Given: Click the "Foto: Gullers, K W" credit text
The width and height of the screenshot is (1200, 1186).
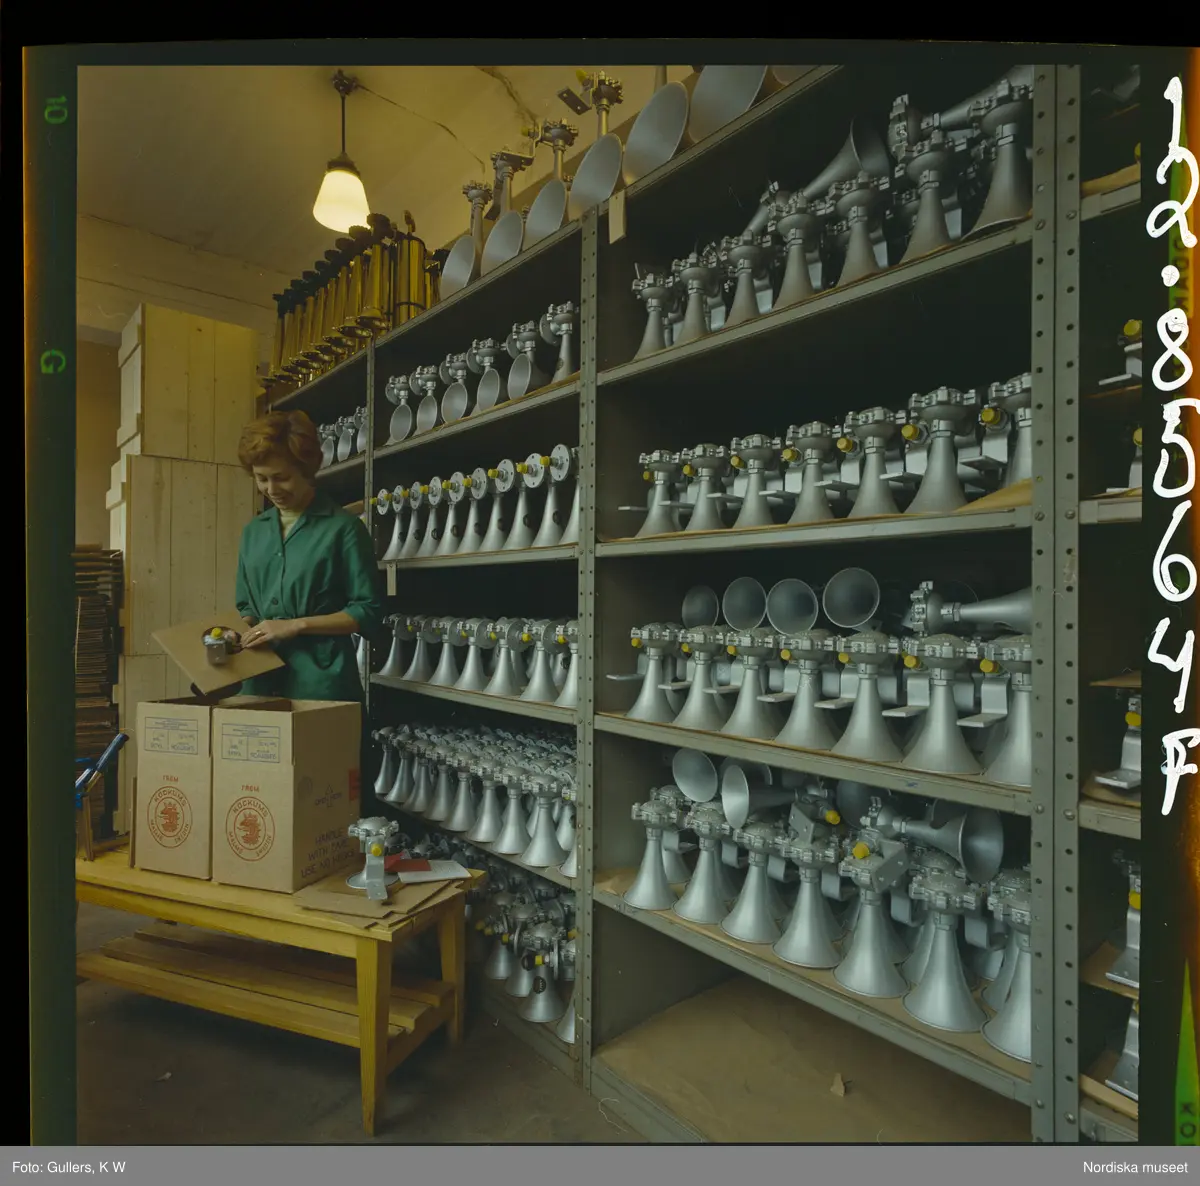Looking at the screenshot, I should tap(69, 1167).
